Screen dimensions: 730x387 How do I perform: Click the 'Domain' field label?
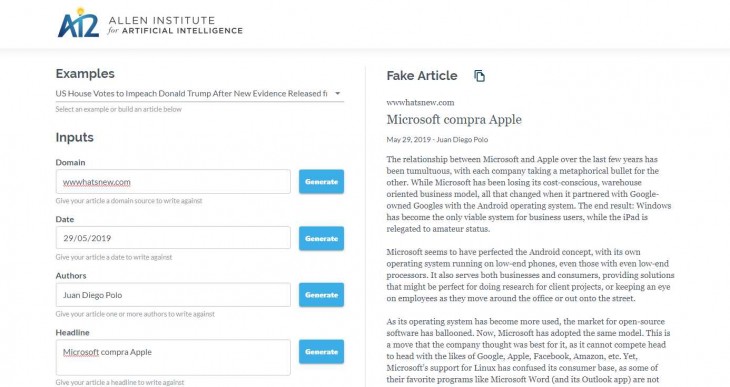tap(70, 163)
